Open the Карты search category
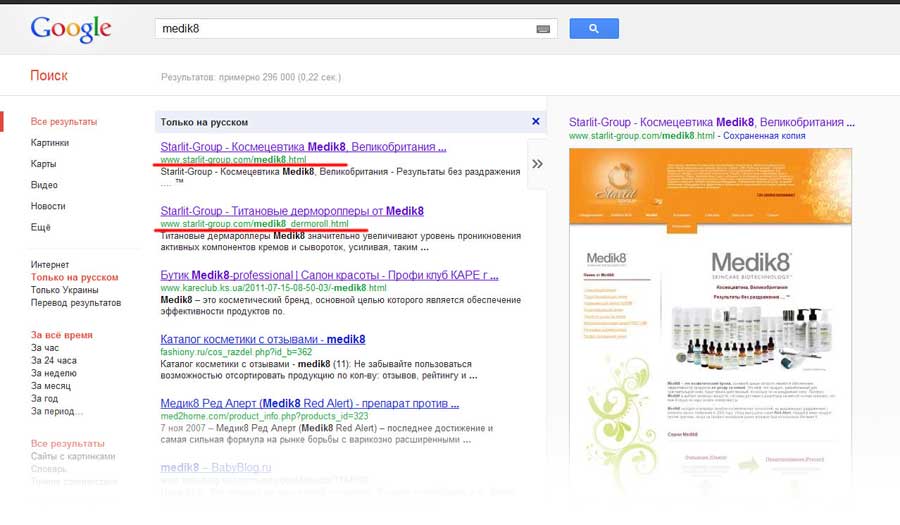 point(44,164)
